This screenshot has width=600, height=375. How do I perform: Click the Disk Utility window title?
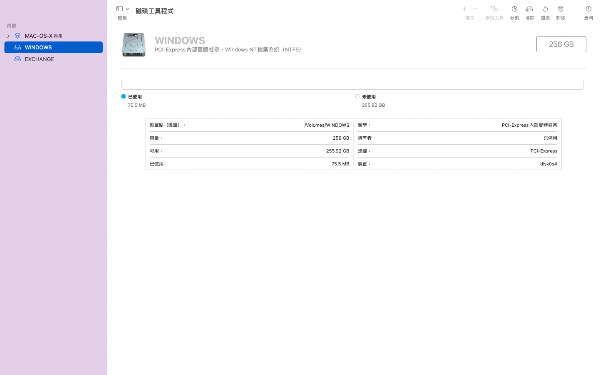point(155,11)
